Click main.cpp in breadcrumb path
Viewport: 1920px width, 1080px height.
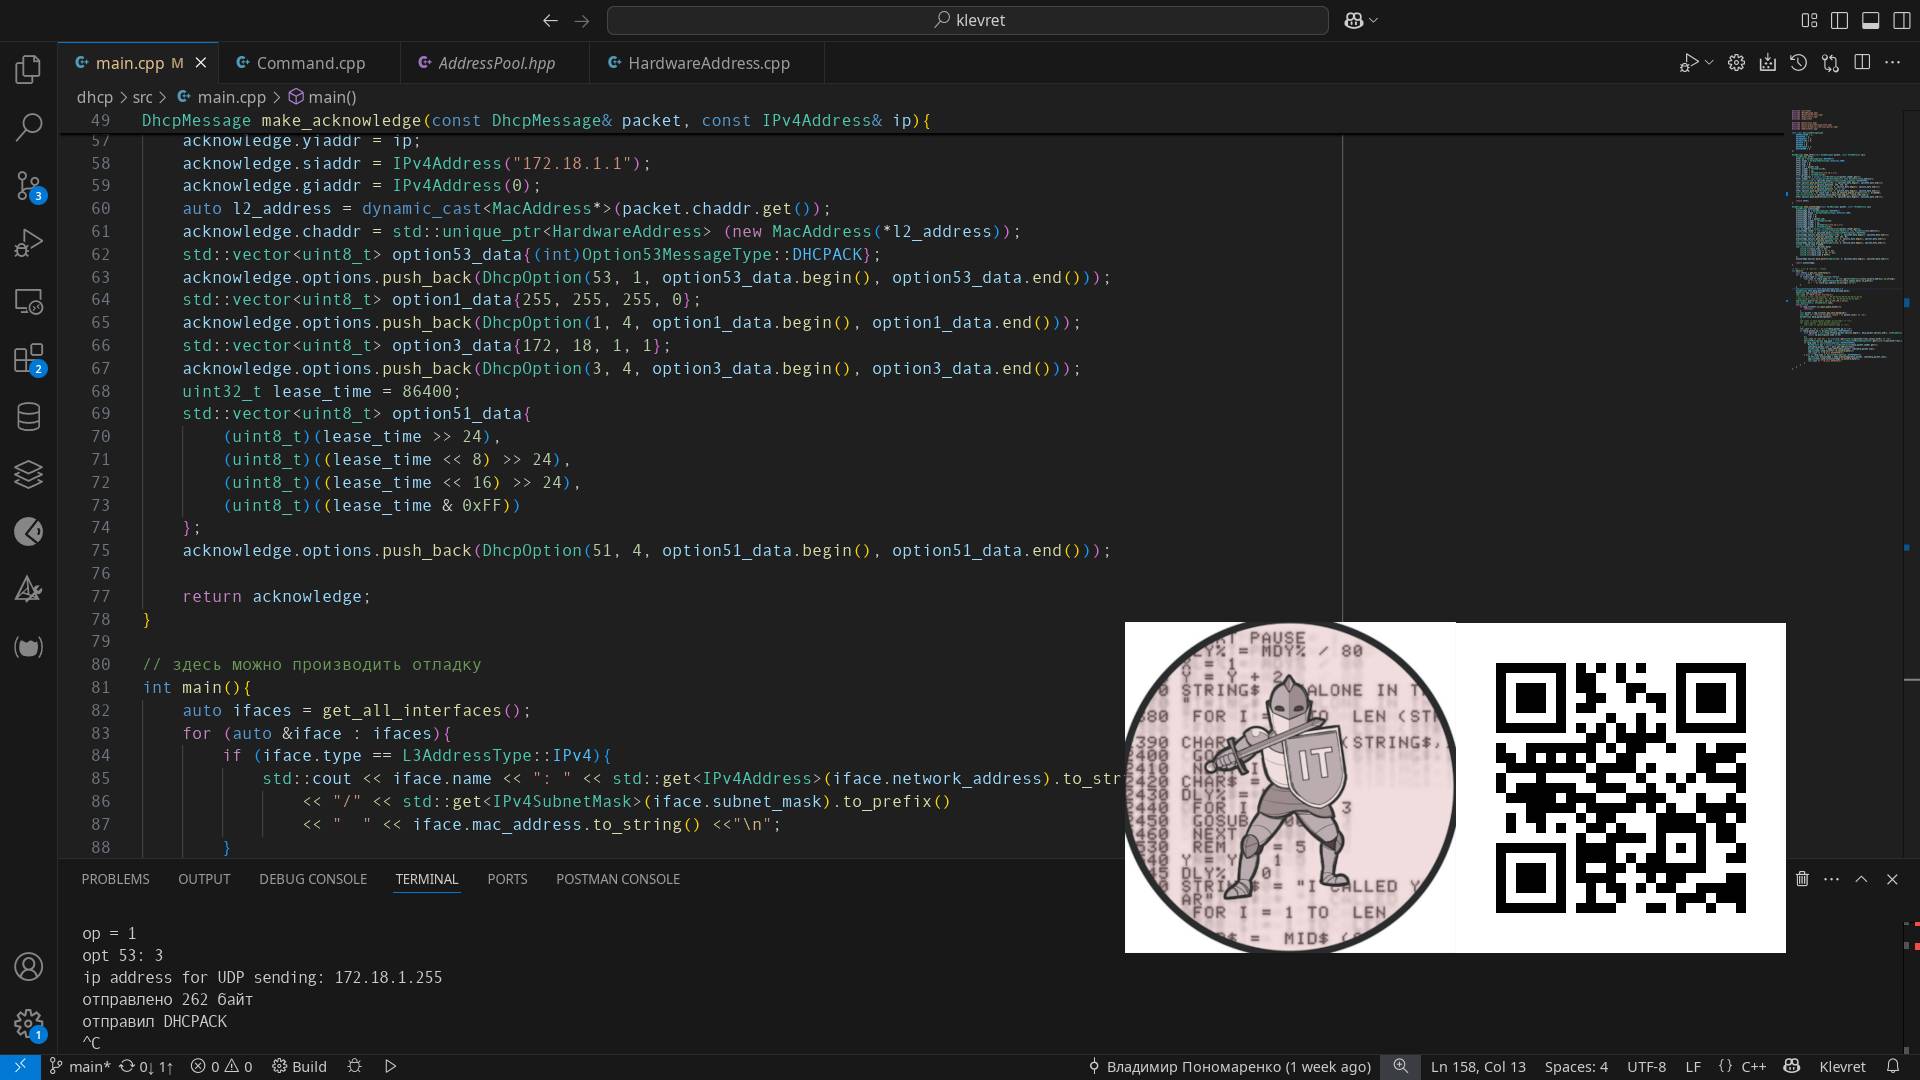[231, 97]
